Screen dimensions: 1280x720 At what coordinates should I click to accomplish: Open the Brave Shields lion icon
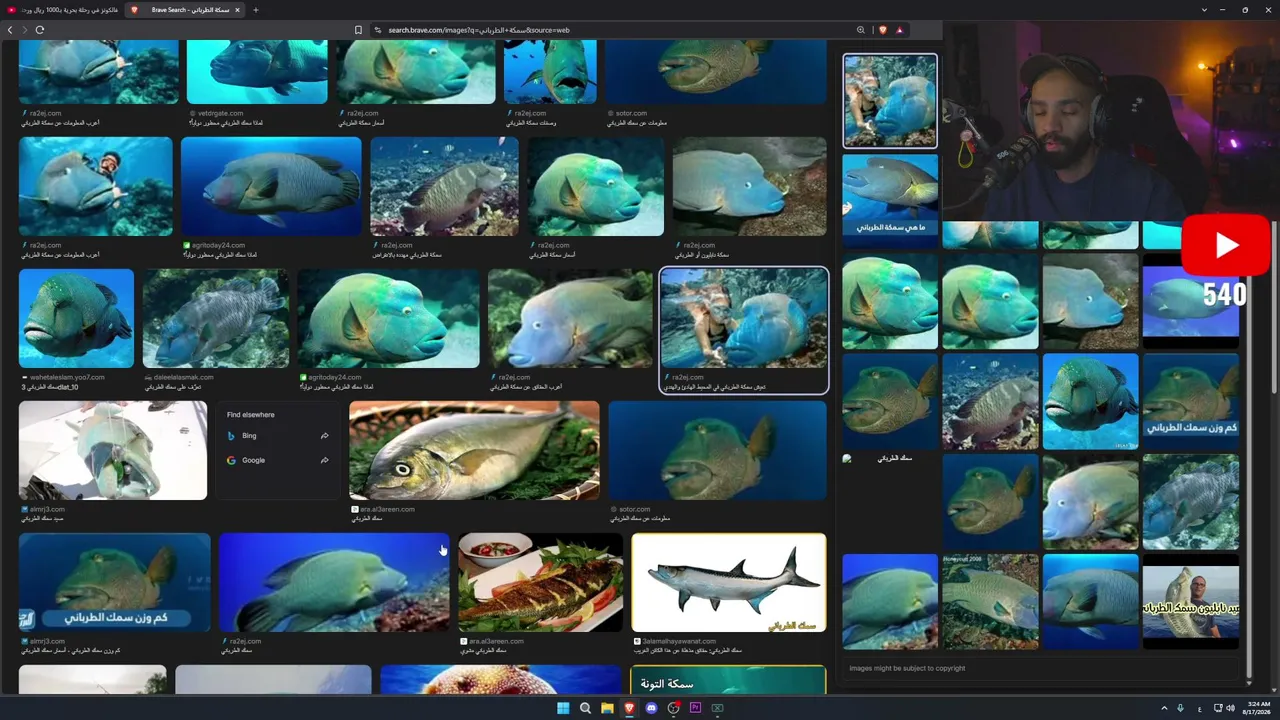[882, 30]
